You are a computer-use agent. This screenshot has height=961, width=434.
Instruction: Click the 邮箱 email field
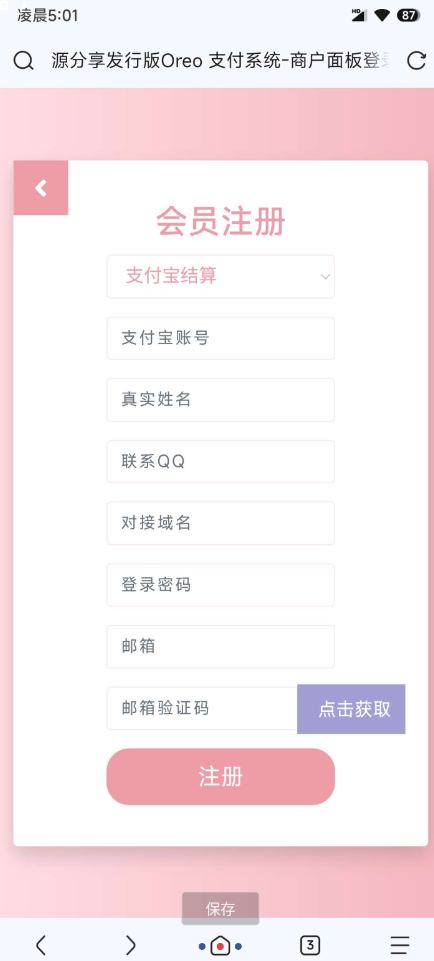[x=221, y=647]
